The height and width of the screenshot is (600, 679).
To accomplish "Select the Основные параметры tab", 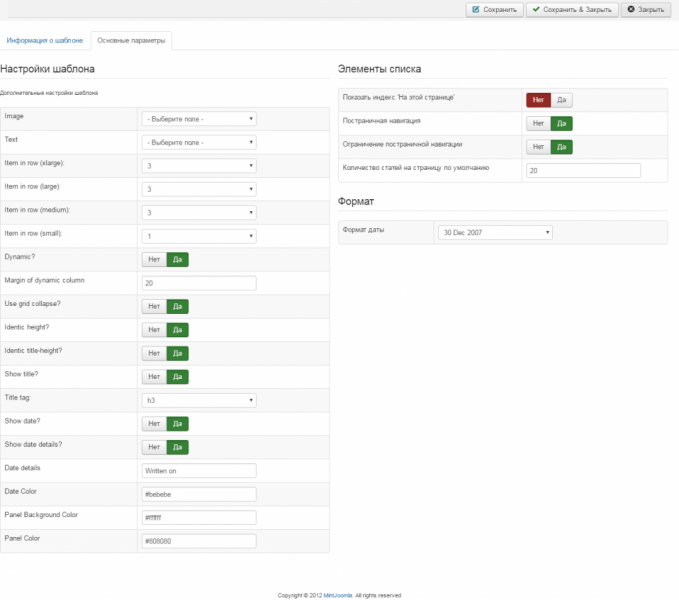I will click(x=132, y=41).
